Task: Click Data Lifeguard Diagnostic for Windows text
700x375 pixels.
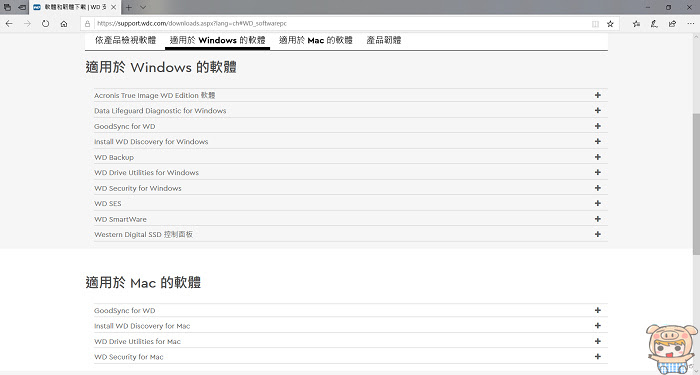Action: pos(160,111)
